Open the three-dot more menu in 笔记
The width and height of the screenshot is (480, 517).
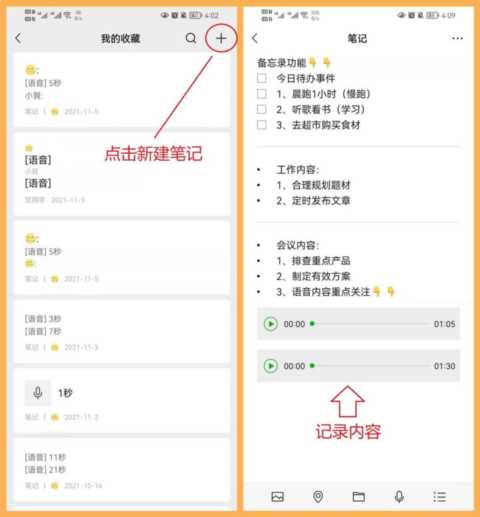pos(457,38)
